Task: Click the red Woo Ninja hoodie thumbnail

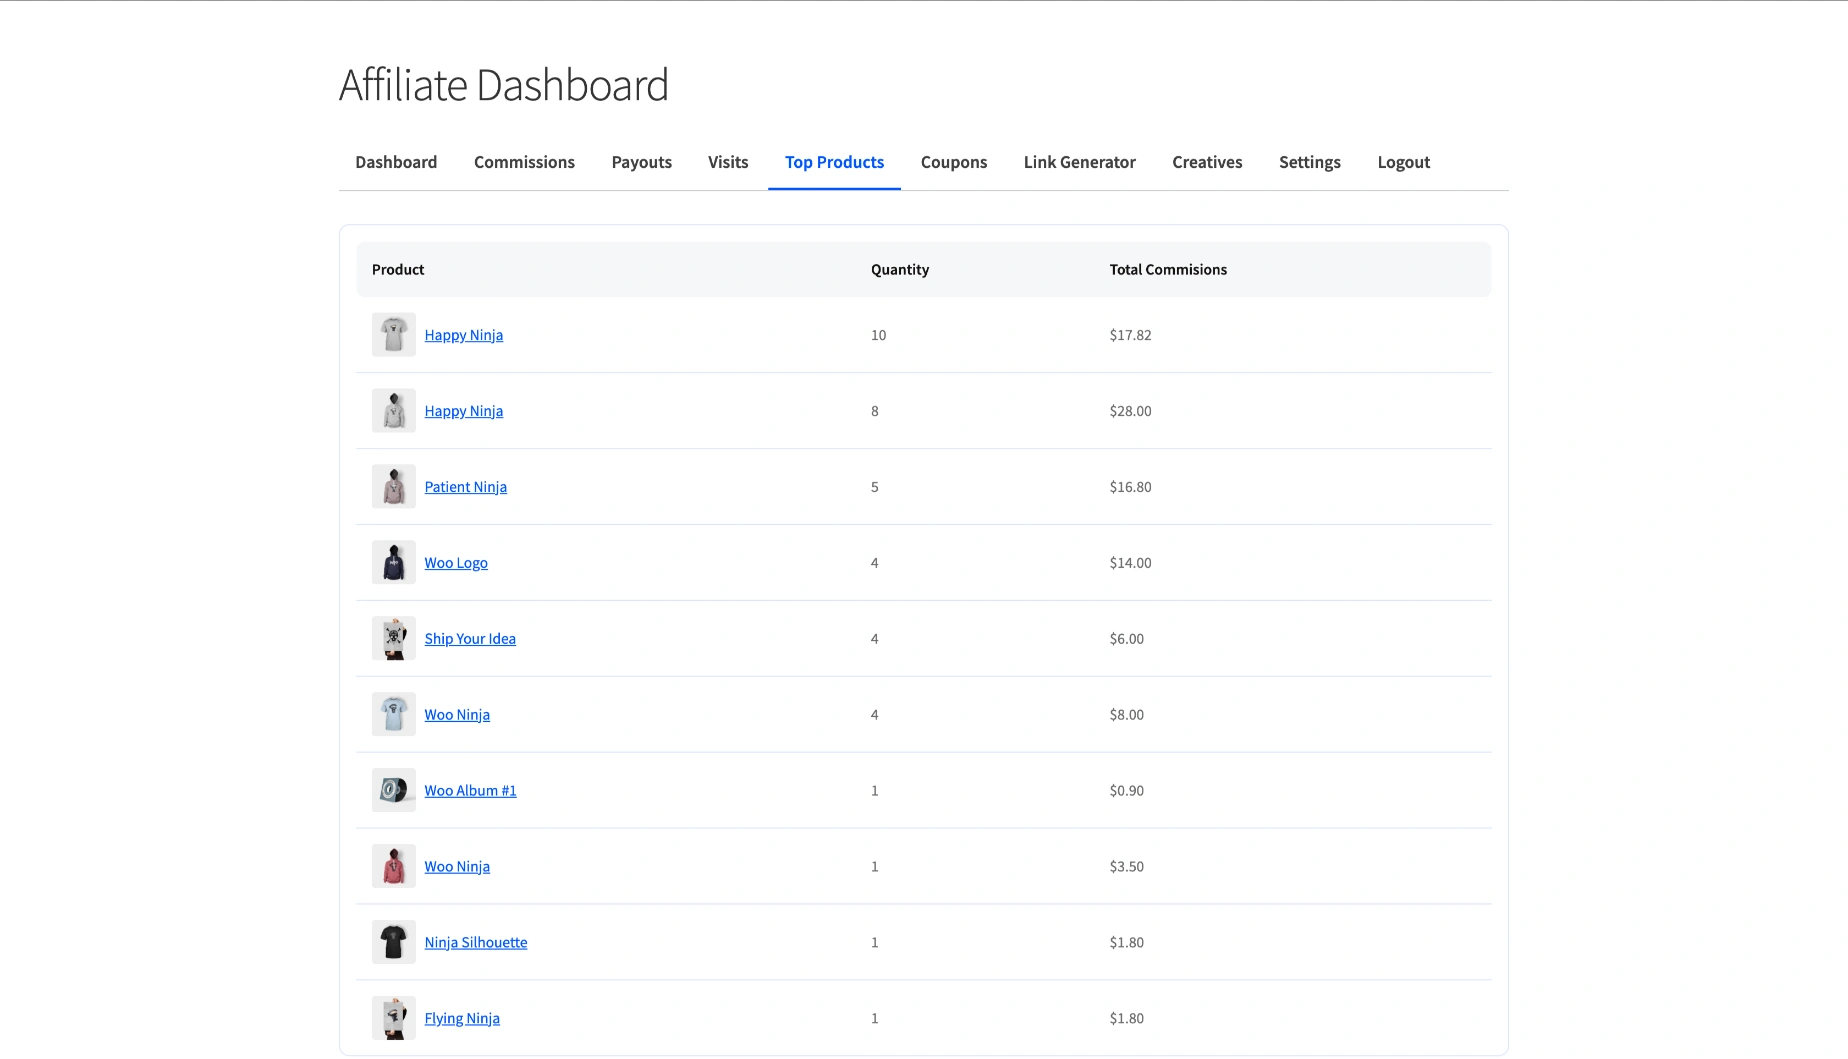Action: (x=393, y=866)
